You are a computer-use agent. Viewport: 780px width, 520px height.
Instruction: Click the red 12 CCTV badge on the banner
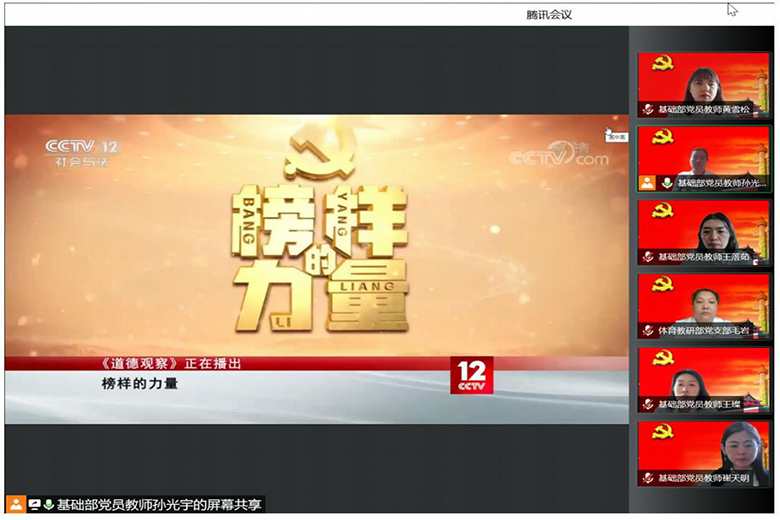coord(471,375)
